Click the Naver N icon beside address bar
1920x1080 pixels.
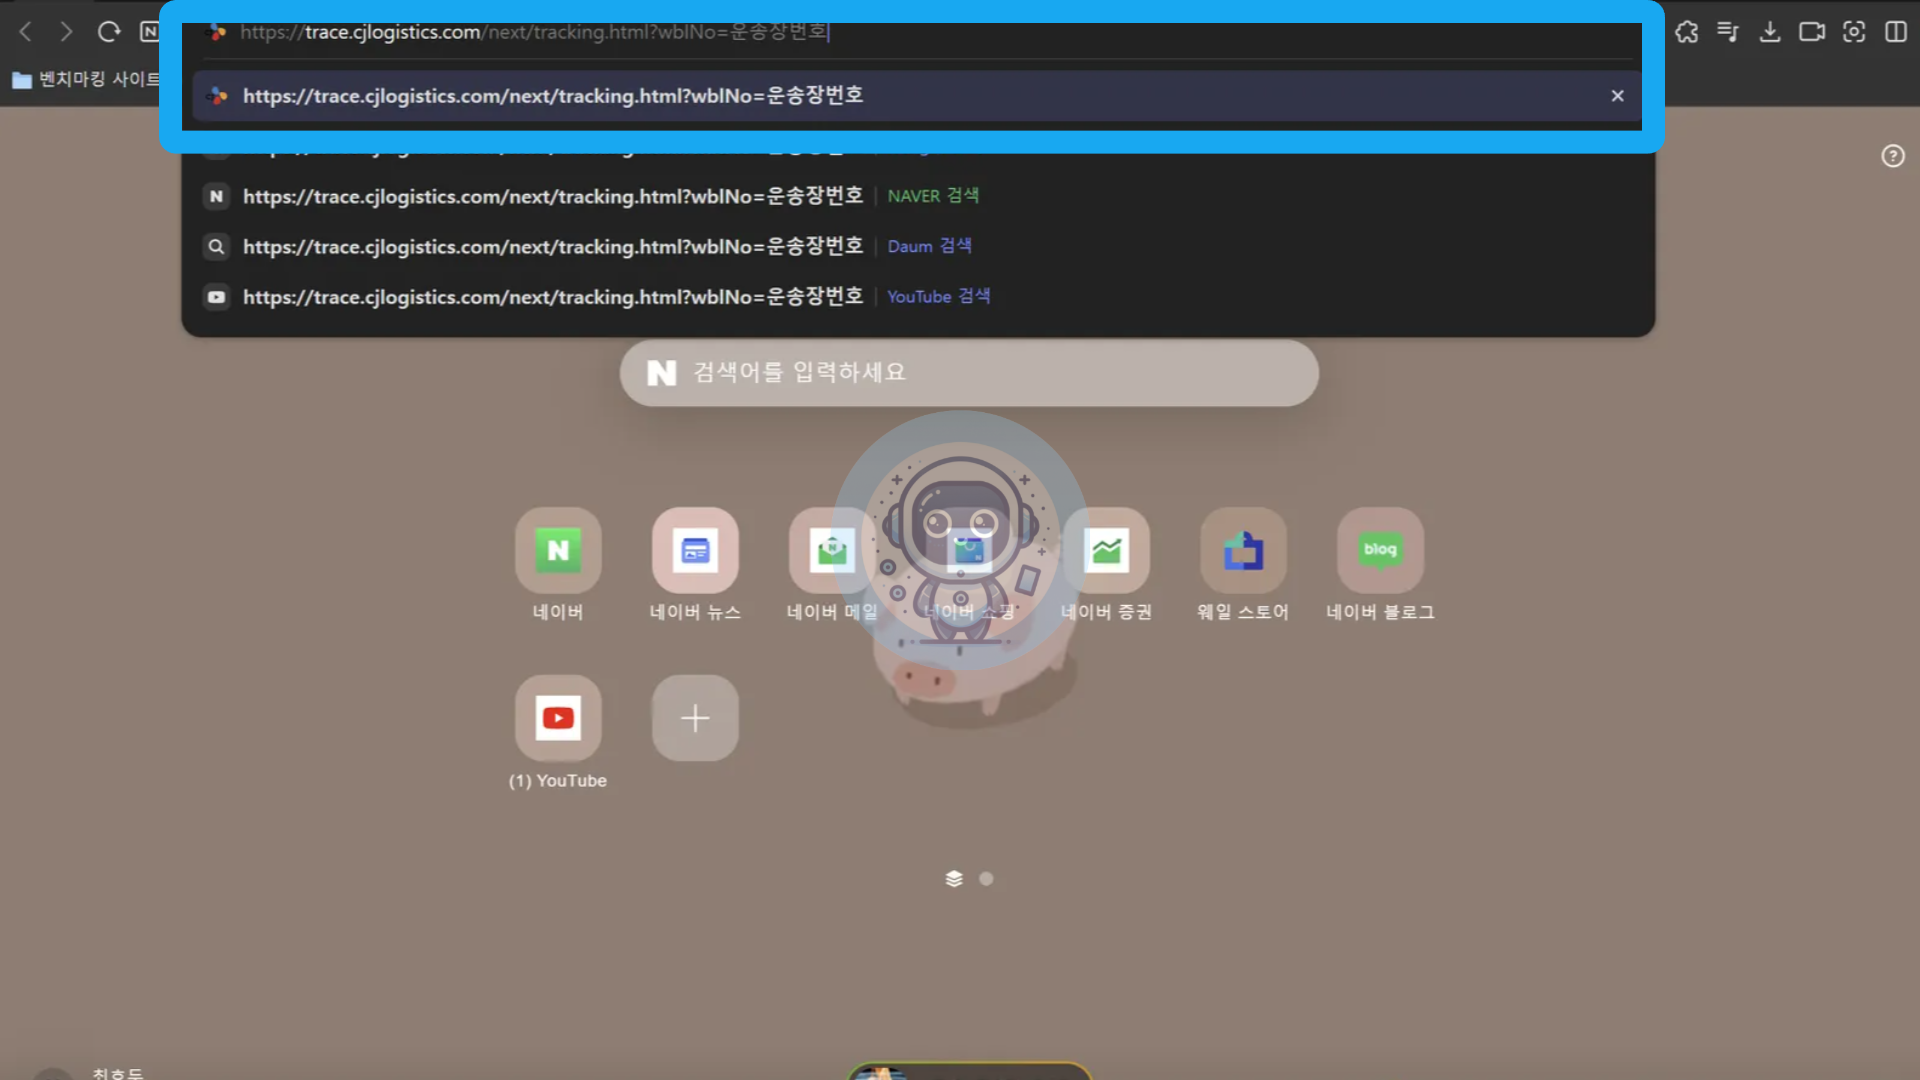pos(150,32)
